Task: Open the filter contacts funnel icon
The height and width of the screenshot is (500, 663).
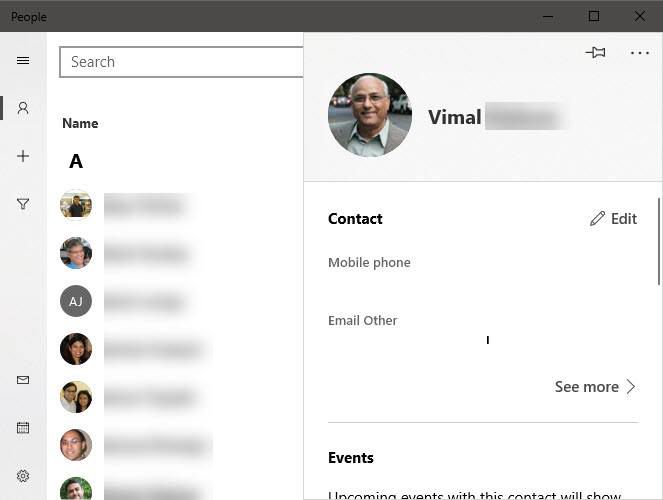Action: (x=23, y=204)
